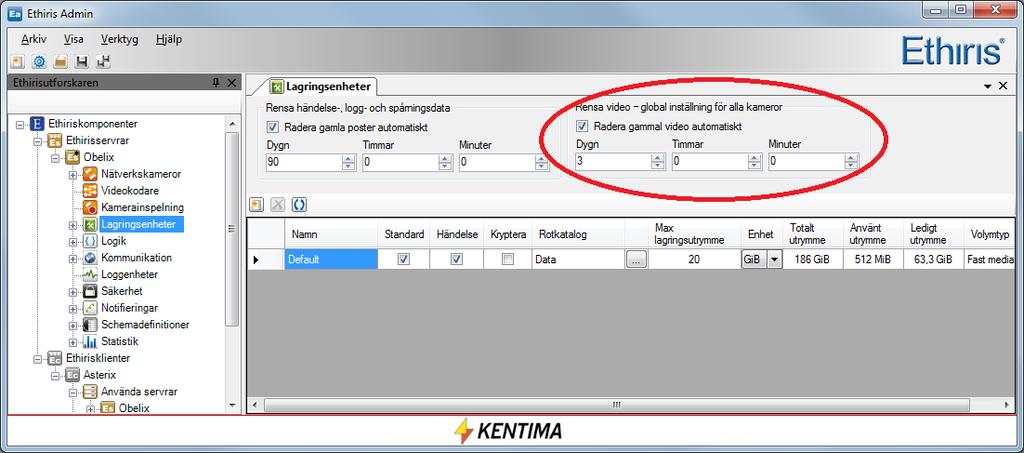The width and height of the screenshot is (1024, 453).
Task: Open the Visa menu
Action: point(74,39)
